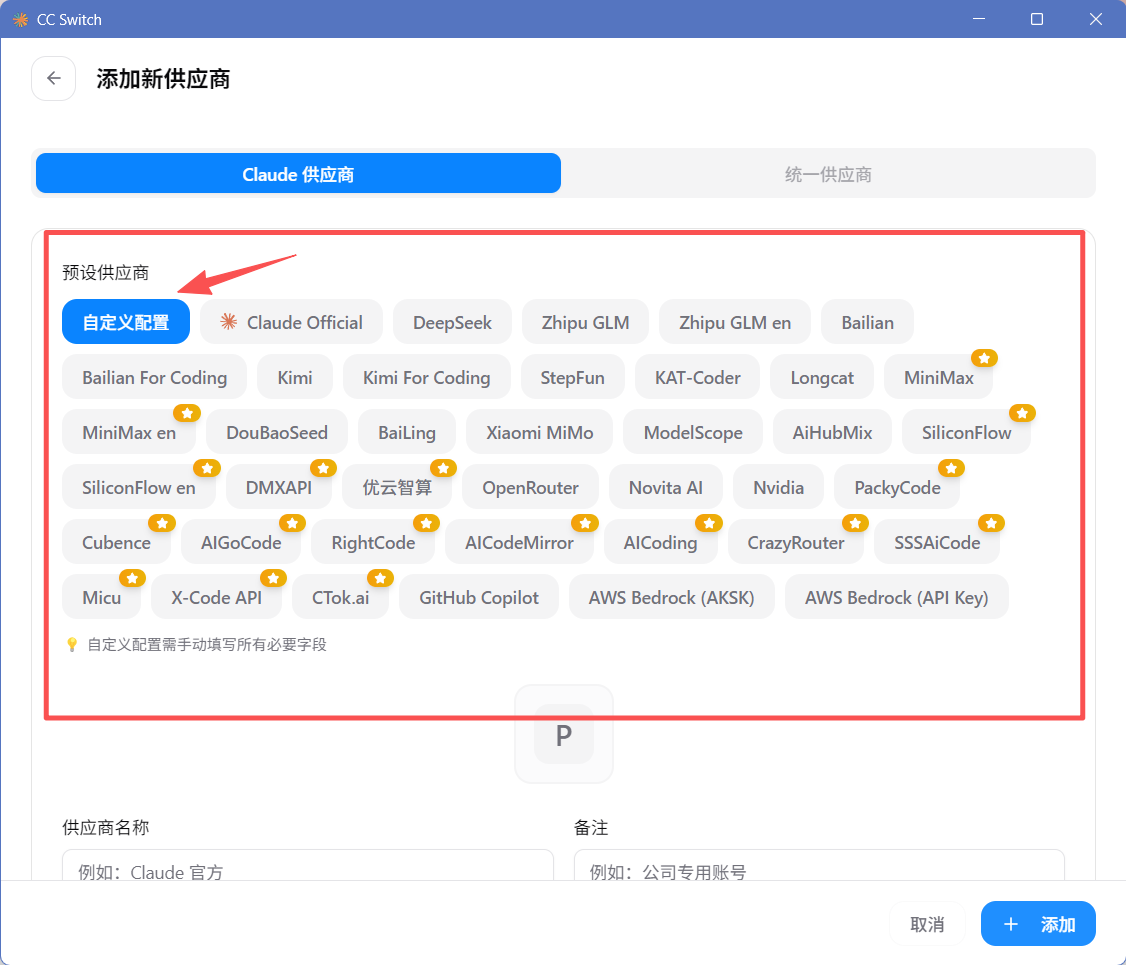Choose the GitHub Copilot preset
The image size is (1126, 965).
click(479, 597)
